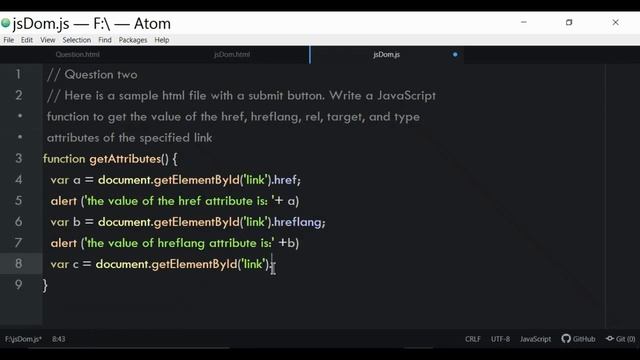
Task: Click the F:\jsDom.js* file path in status bar
Action: coord(23,339)
